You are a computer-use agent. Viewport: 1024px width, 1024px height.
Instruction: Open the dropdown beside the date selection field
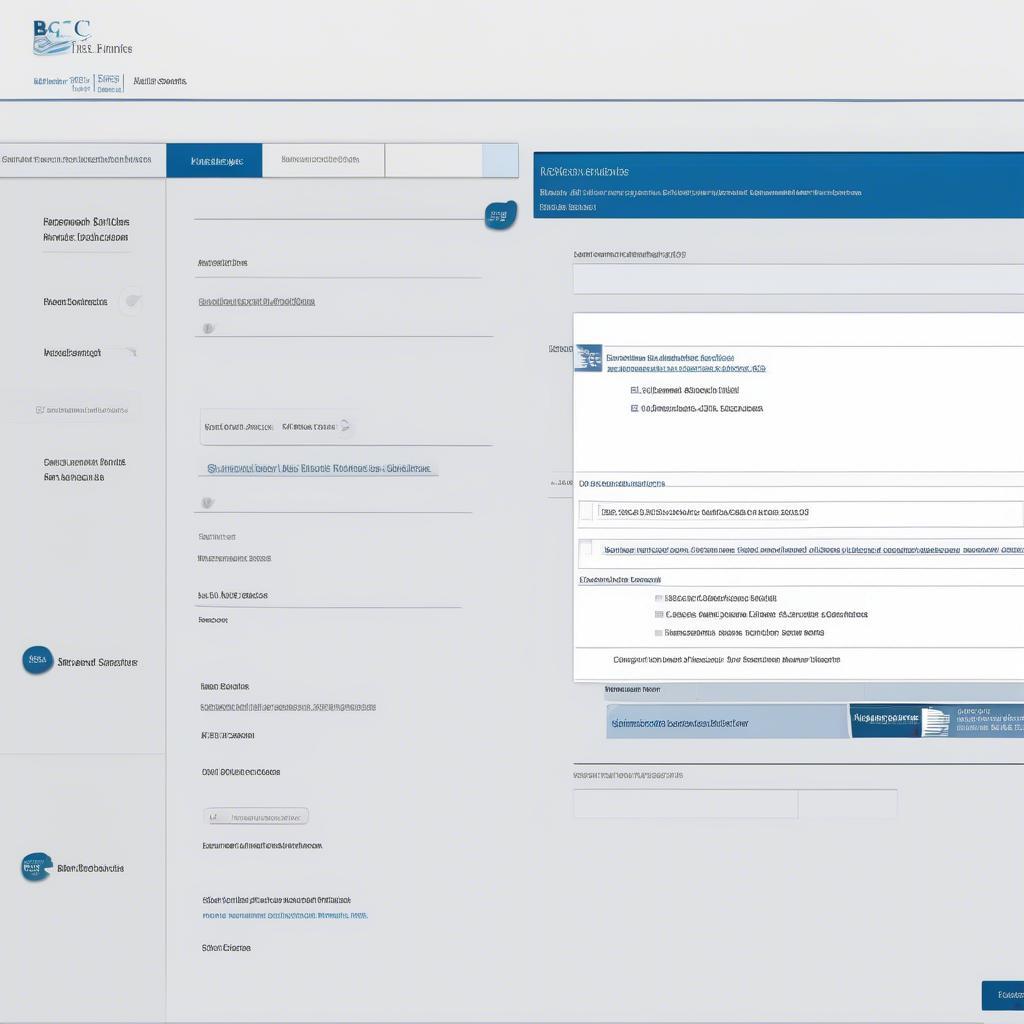[345, 426]
